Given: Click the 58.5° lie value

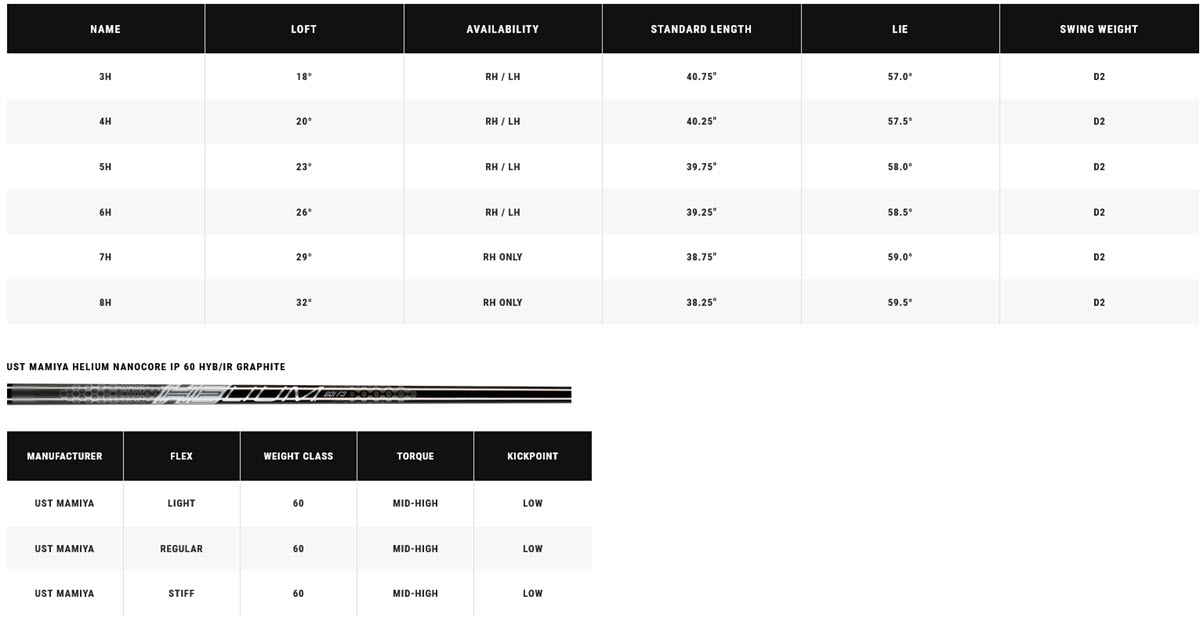Looking at the screenshot, I should point(900,212).
